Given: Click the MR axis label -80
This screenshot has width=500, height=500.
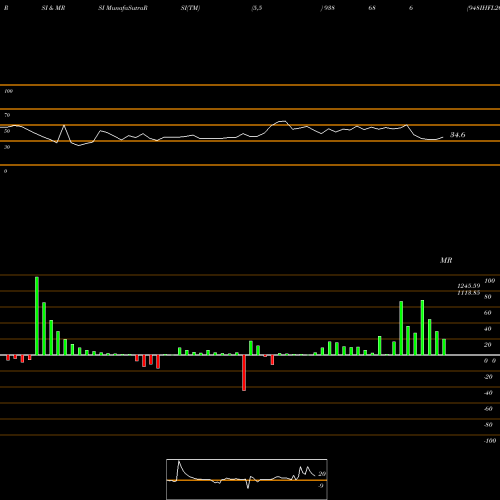Looking at the screenshot, I should (x=488, y=425).
